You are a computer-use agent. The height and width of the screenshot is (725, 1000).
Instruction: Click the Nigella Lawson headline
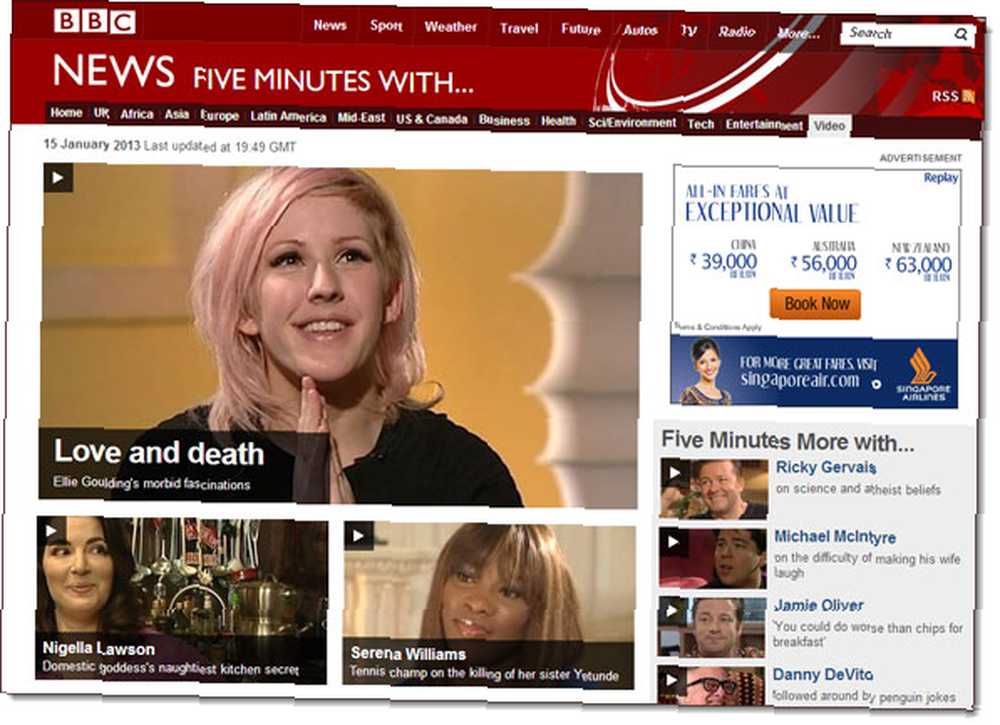coord(98,648)
